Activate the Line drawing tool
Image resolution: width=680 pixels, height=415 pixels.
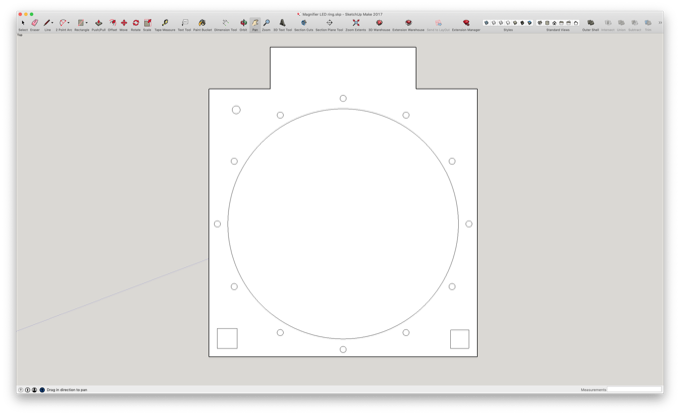[46, 23]
